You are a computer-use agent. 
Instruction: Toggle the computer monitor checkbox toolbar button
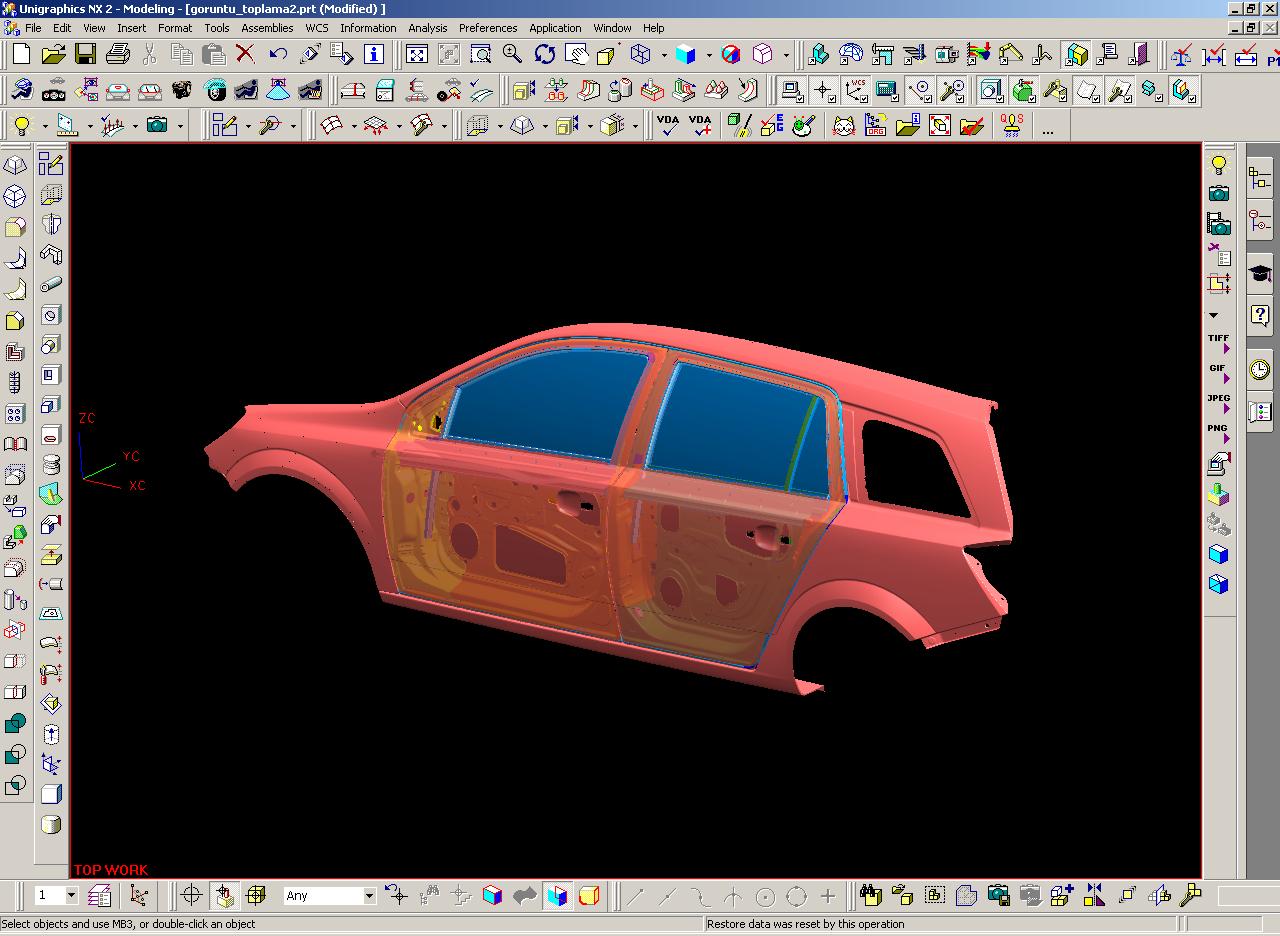pos(792,91)
